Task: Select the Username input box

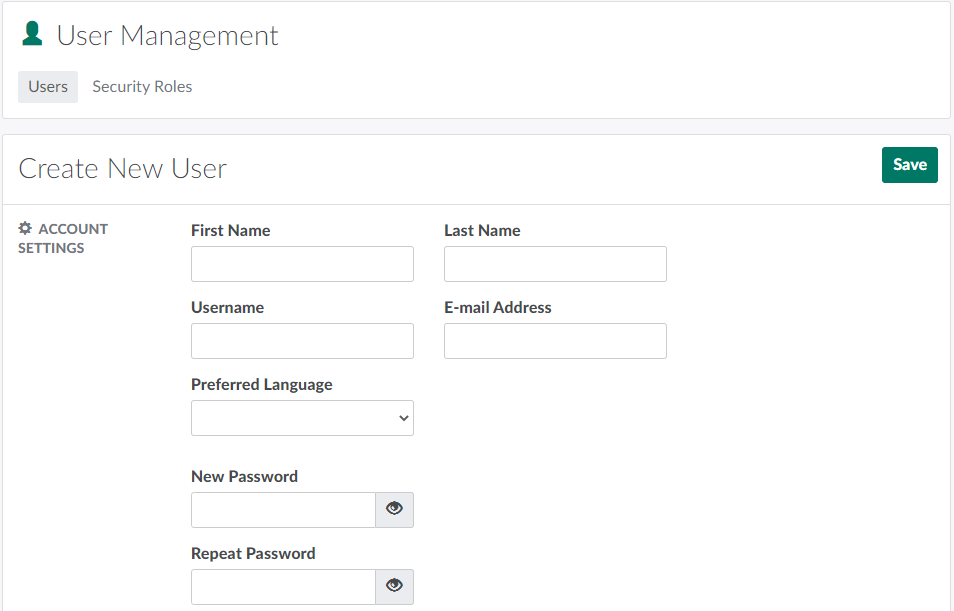Action: [x=302, y=341]
